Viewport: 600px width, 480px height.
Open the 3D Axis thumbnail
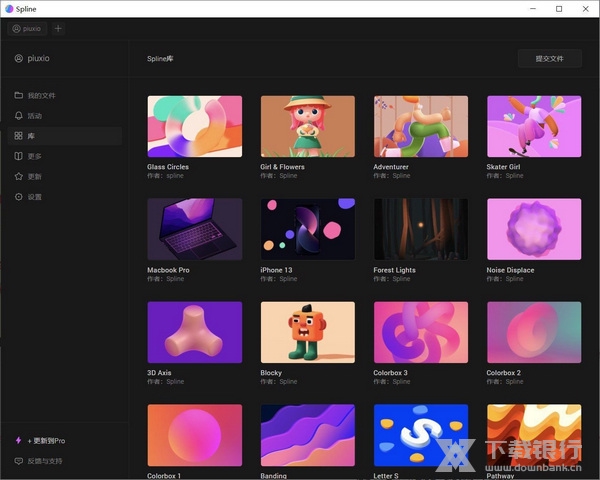[x=194, y=332]
